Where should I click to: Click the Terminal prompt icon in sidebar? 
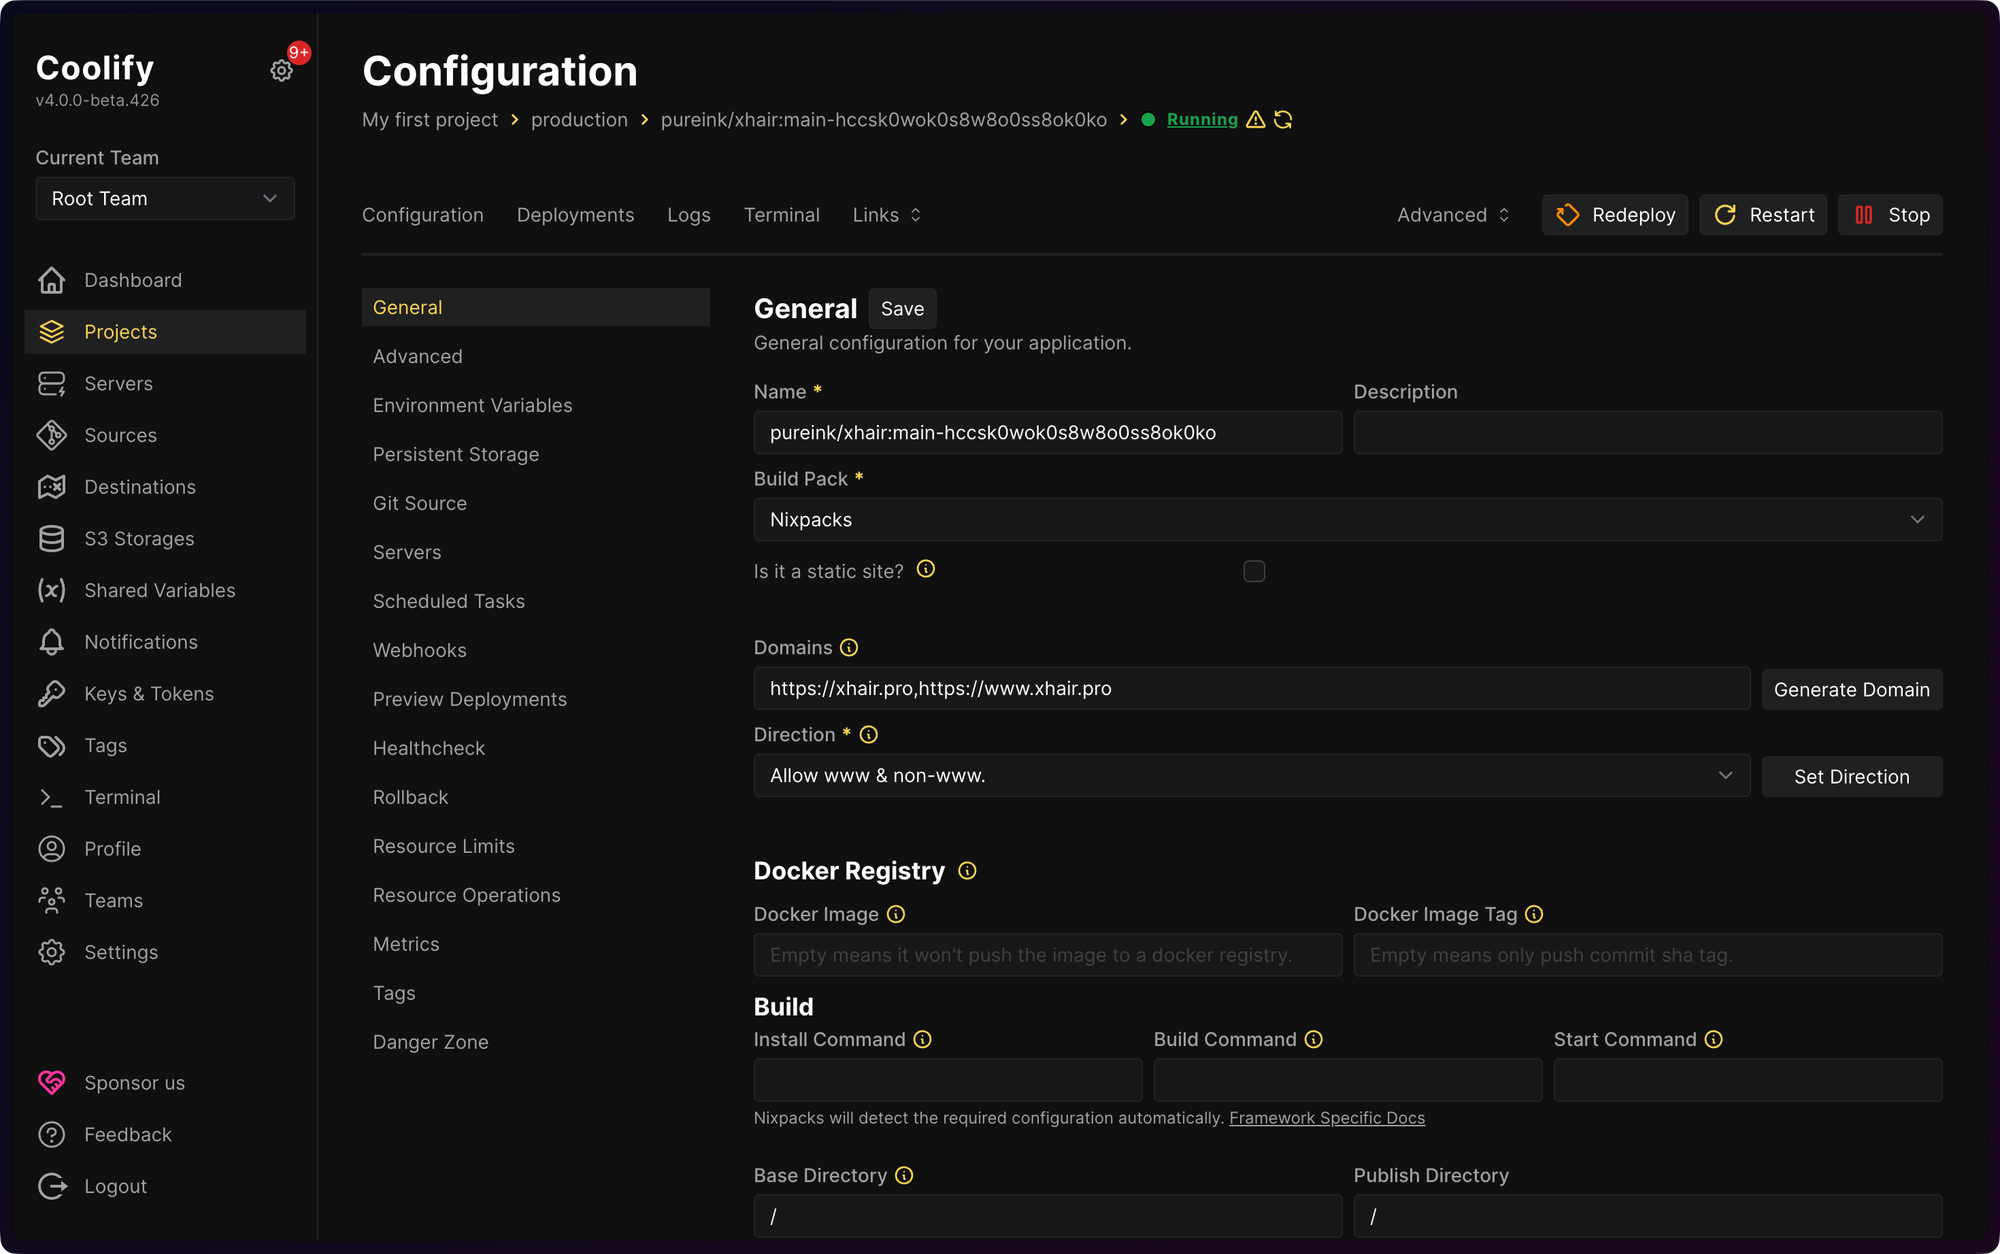pos(52,797)
